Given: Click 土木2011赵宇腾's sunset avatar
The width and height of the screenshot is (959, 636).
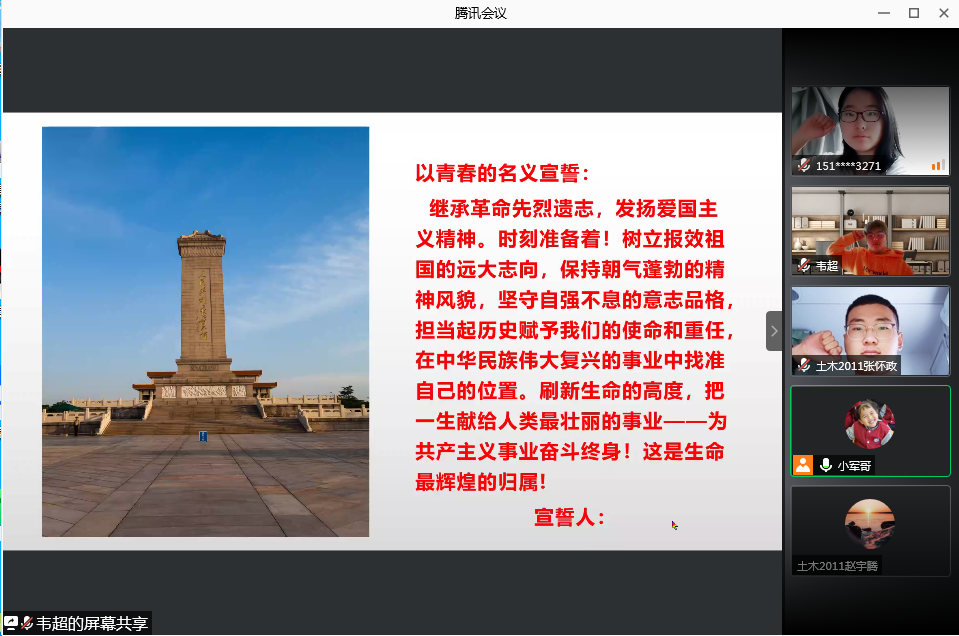Looking at the screenshot, I should pyautogui.click(x=870, y=523).
